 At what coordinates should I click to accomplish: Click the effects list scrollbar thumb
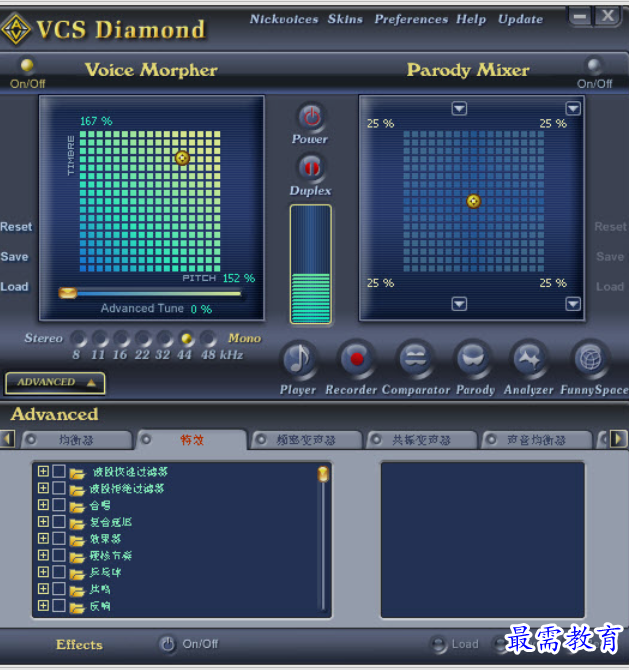[x=323, y=474]
